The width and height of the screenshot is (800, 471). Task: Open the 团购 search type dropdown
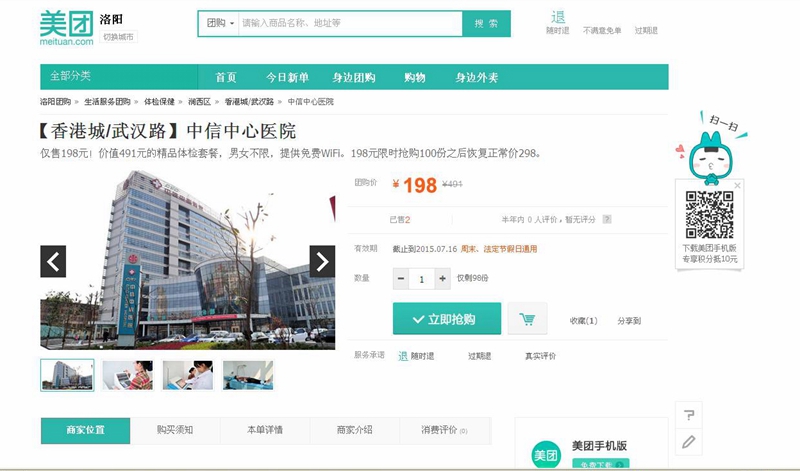[219, 23]
